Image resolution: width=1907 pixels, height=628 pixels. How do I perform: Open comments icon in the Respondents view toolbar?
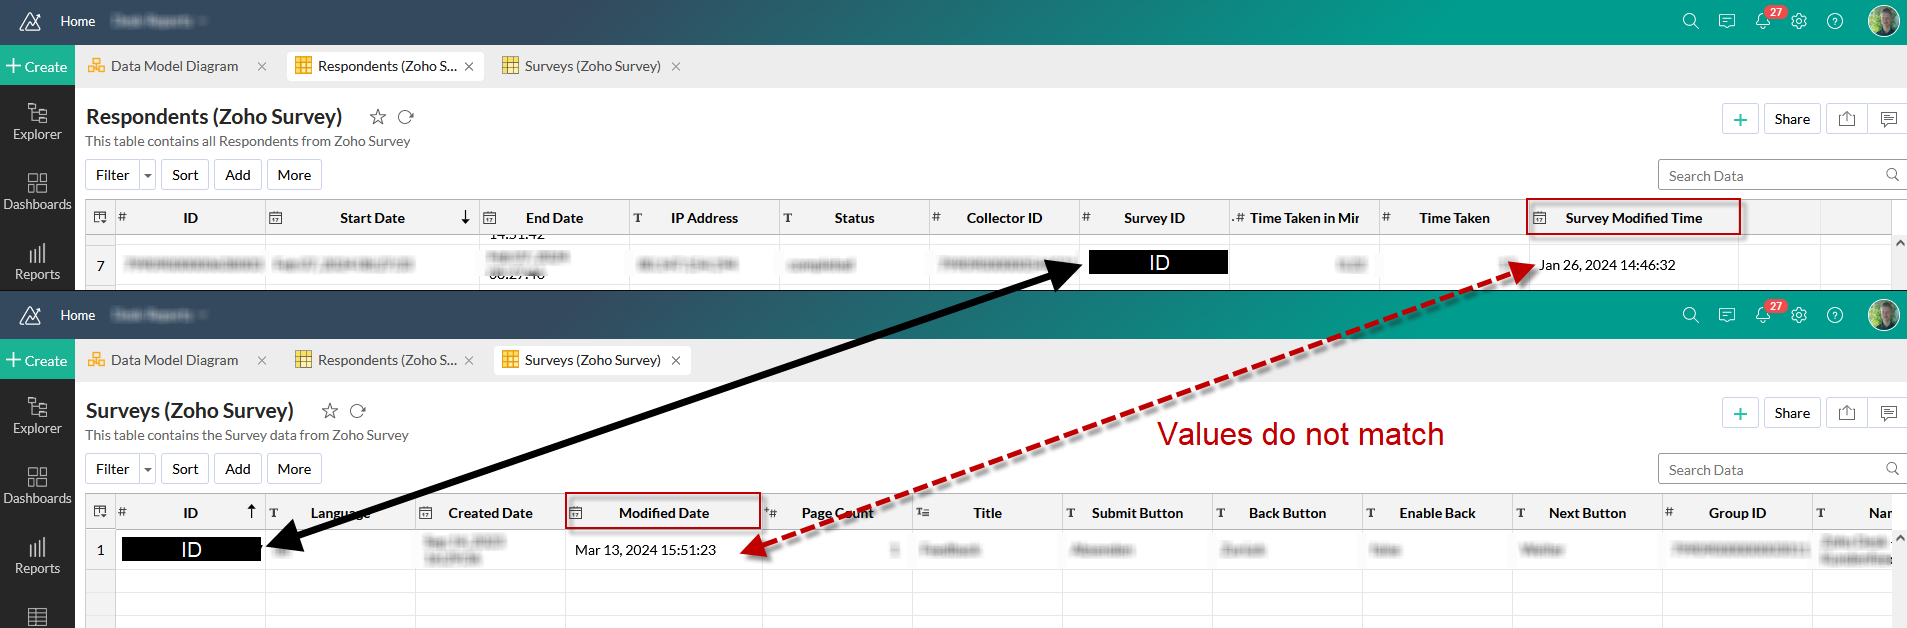pyautogui.click(x=1888, y=119)
